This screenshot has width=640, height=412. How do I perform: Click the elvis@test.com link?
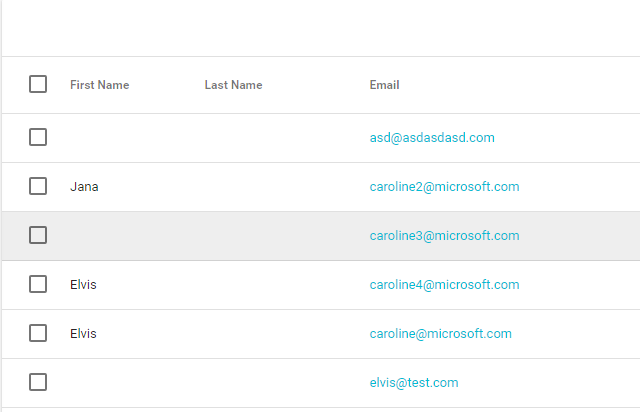pyautogui.click(x=414, y=383)
